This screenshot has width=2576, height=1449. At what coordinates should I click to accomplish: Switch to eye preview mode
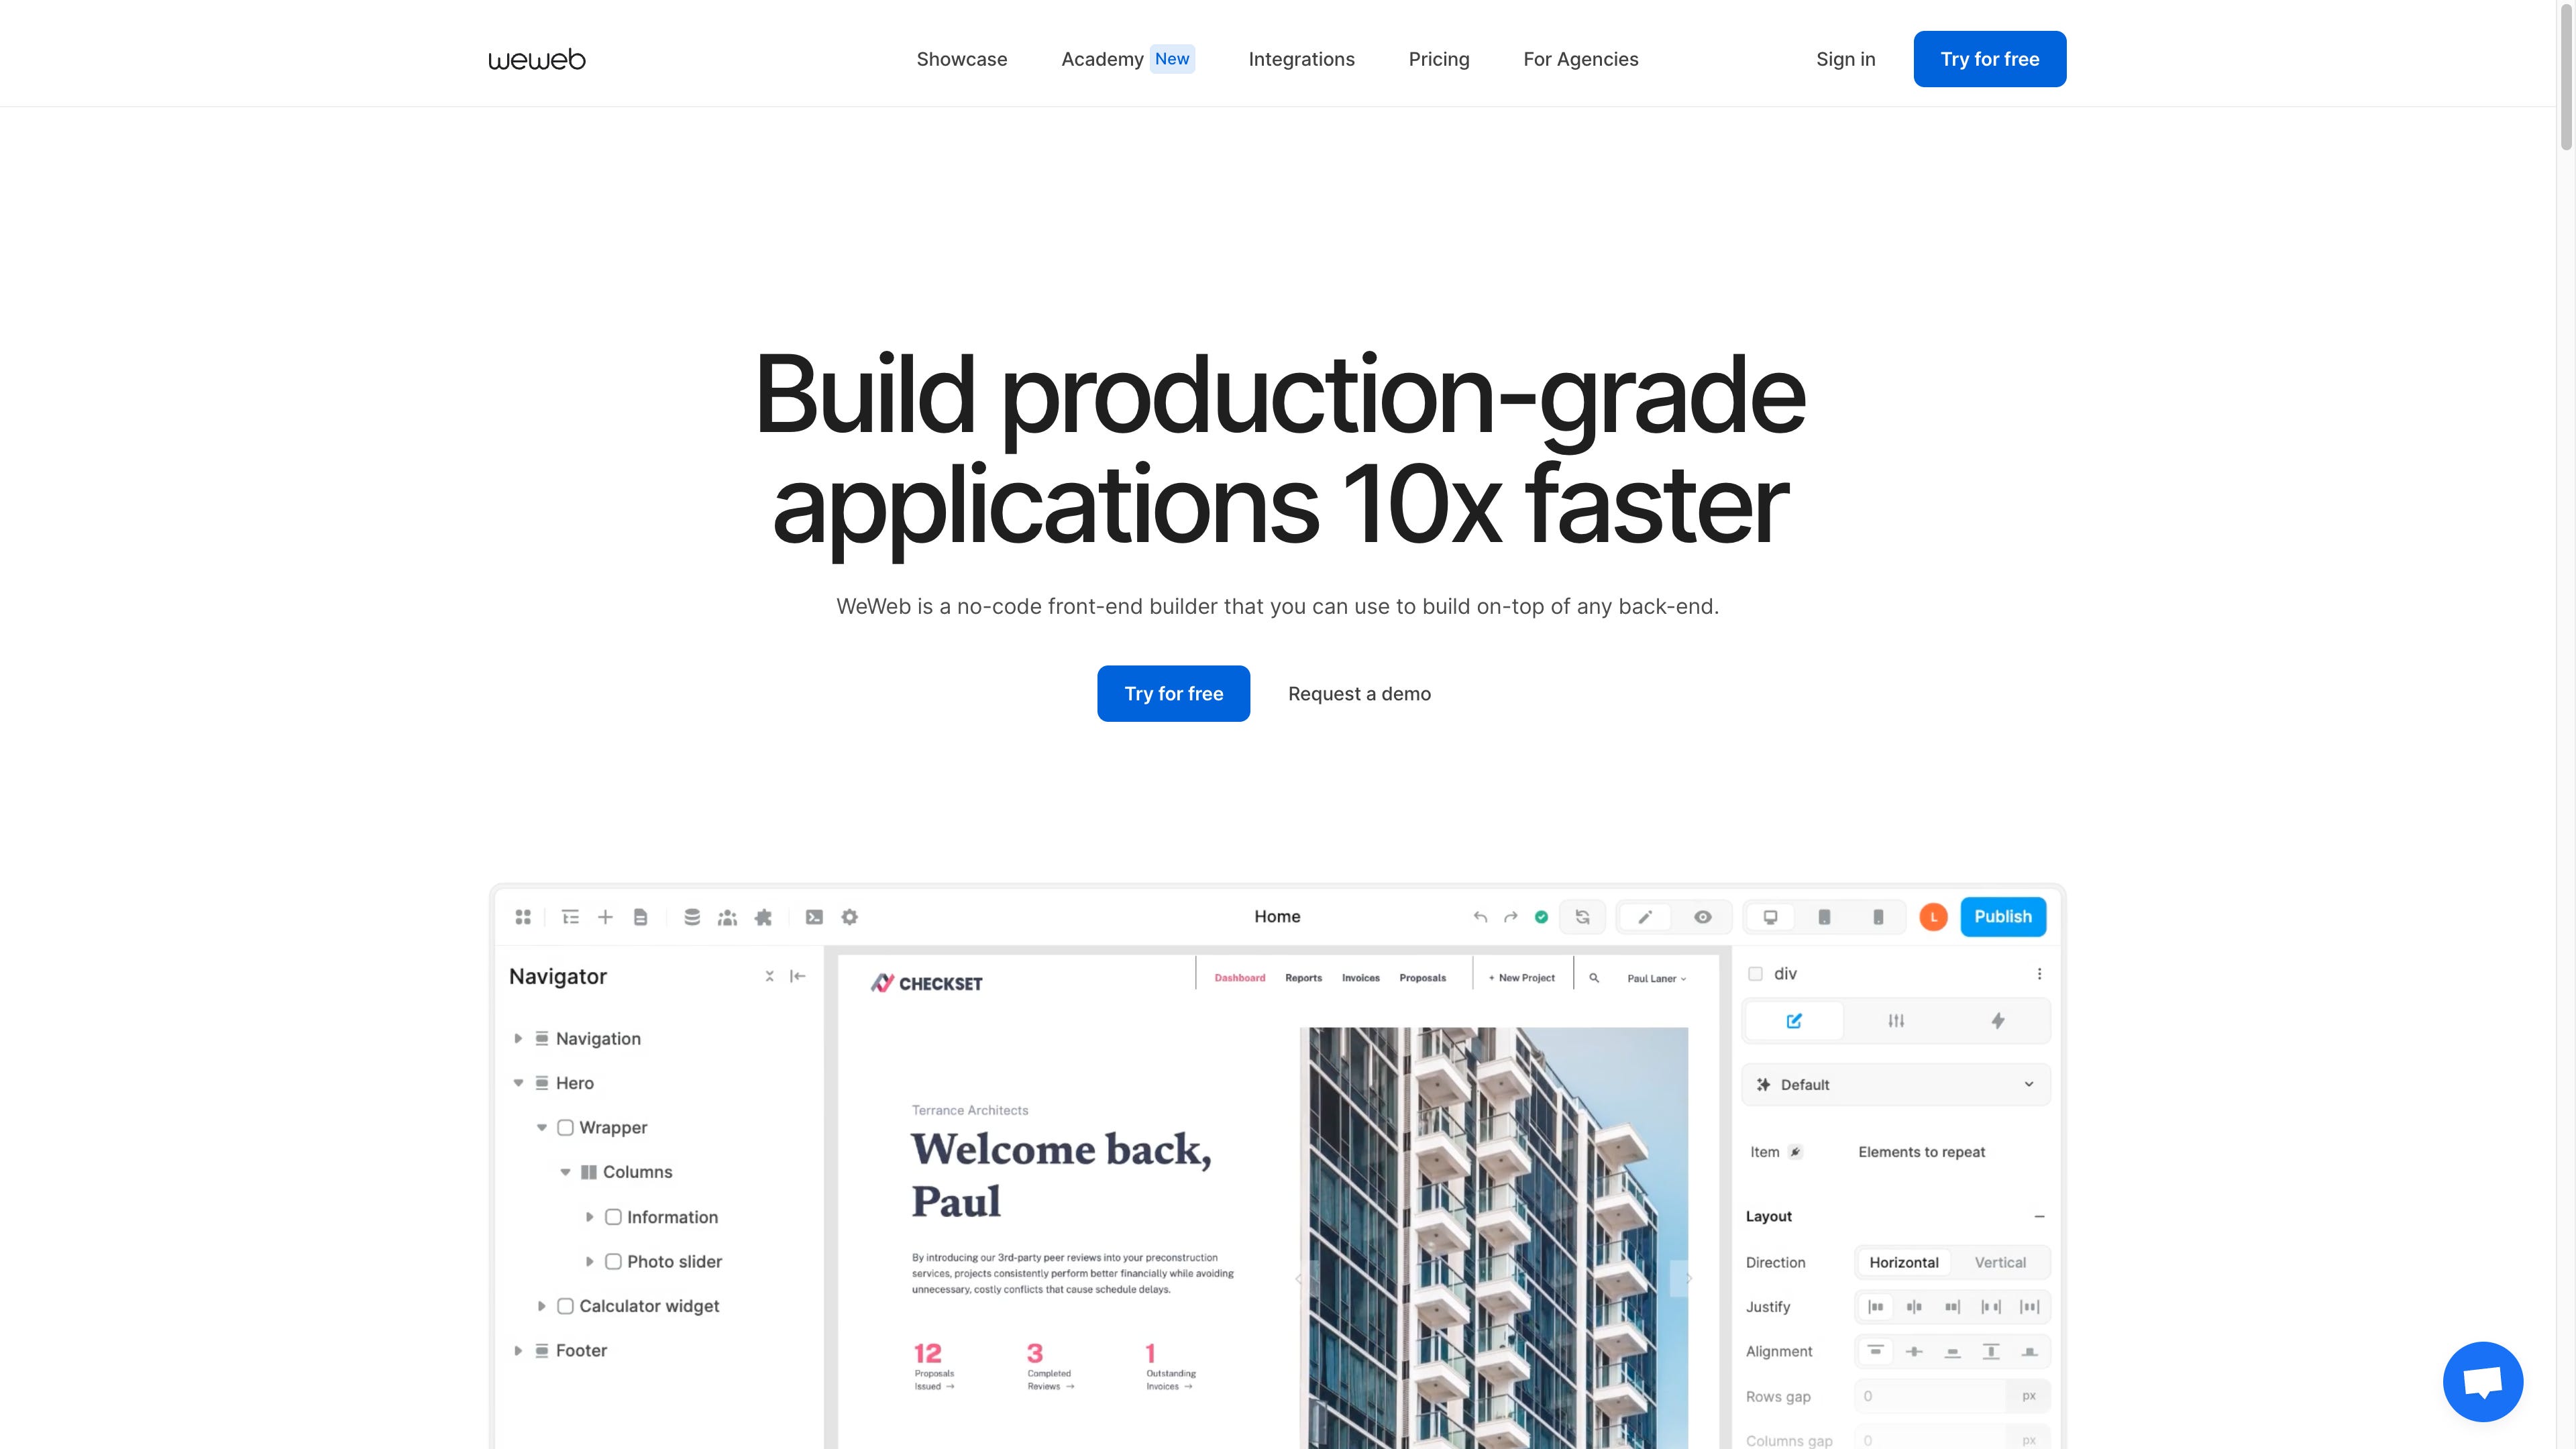1703,917
